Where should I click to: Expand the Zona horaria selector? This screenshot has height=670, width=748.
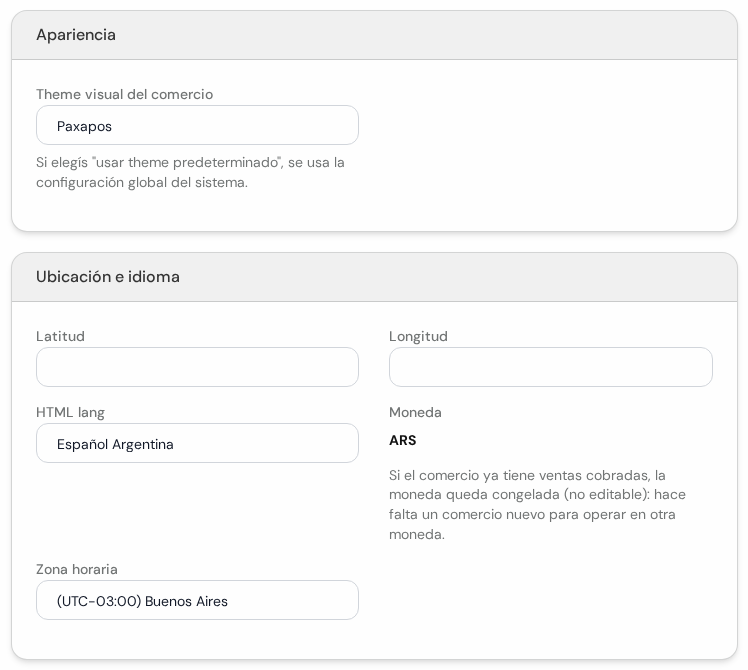197,600
